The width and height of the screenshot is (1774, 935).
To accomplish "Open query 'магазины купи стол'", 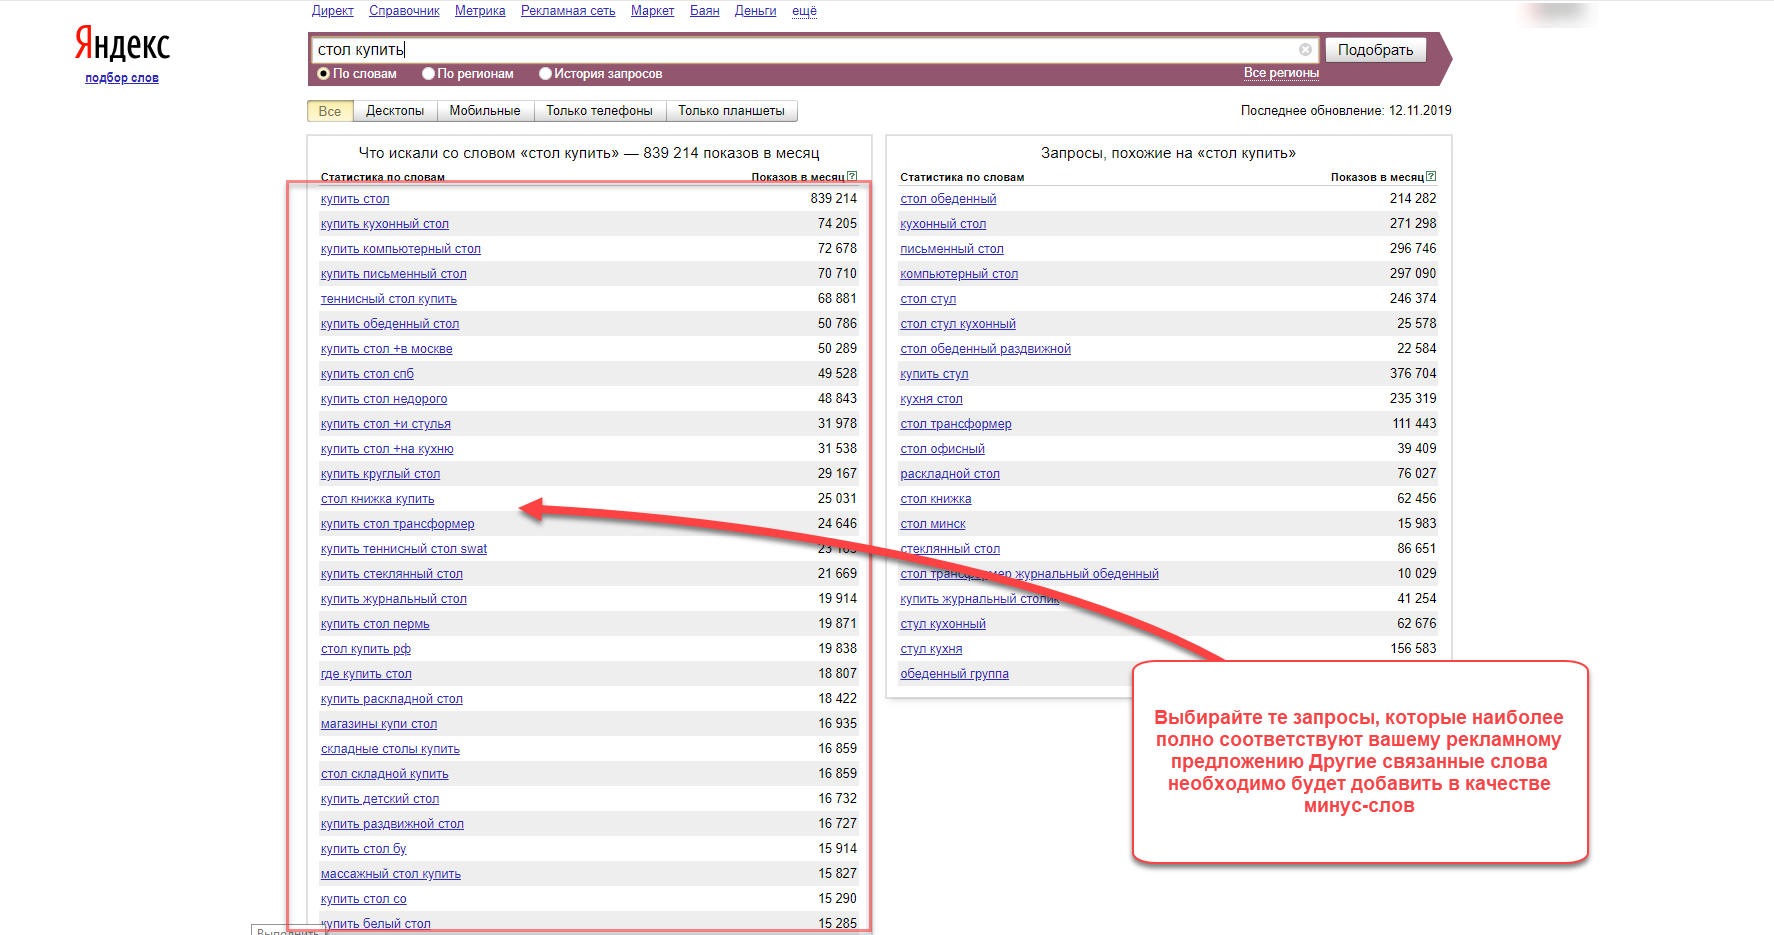I will (379, 724).
